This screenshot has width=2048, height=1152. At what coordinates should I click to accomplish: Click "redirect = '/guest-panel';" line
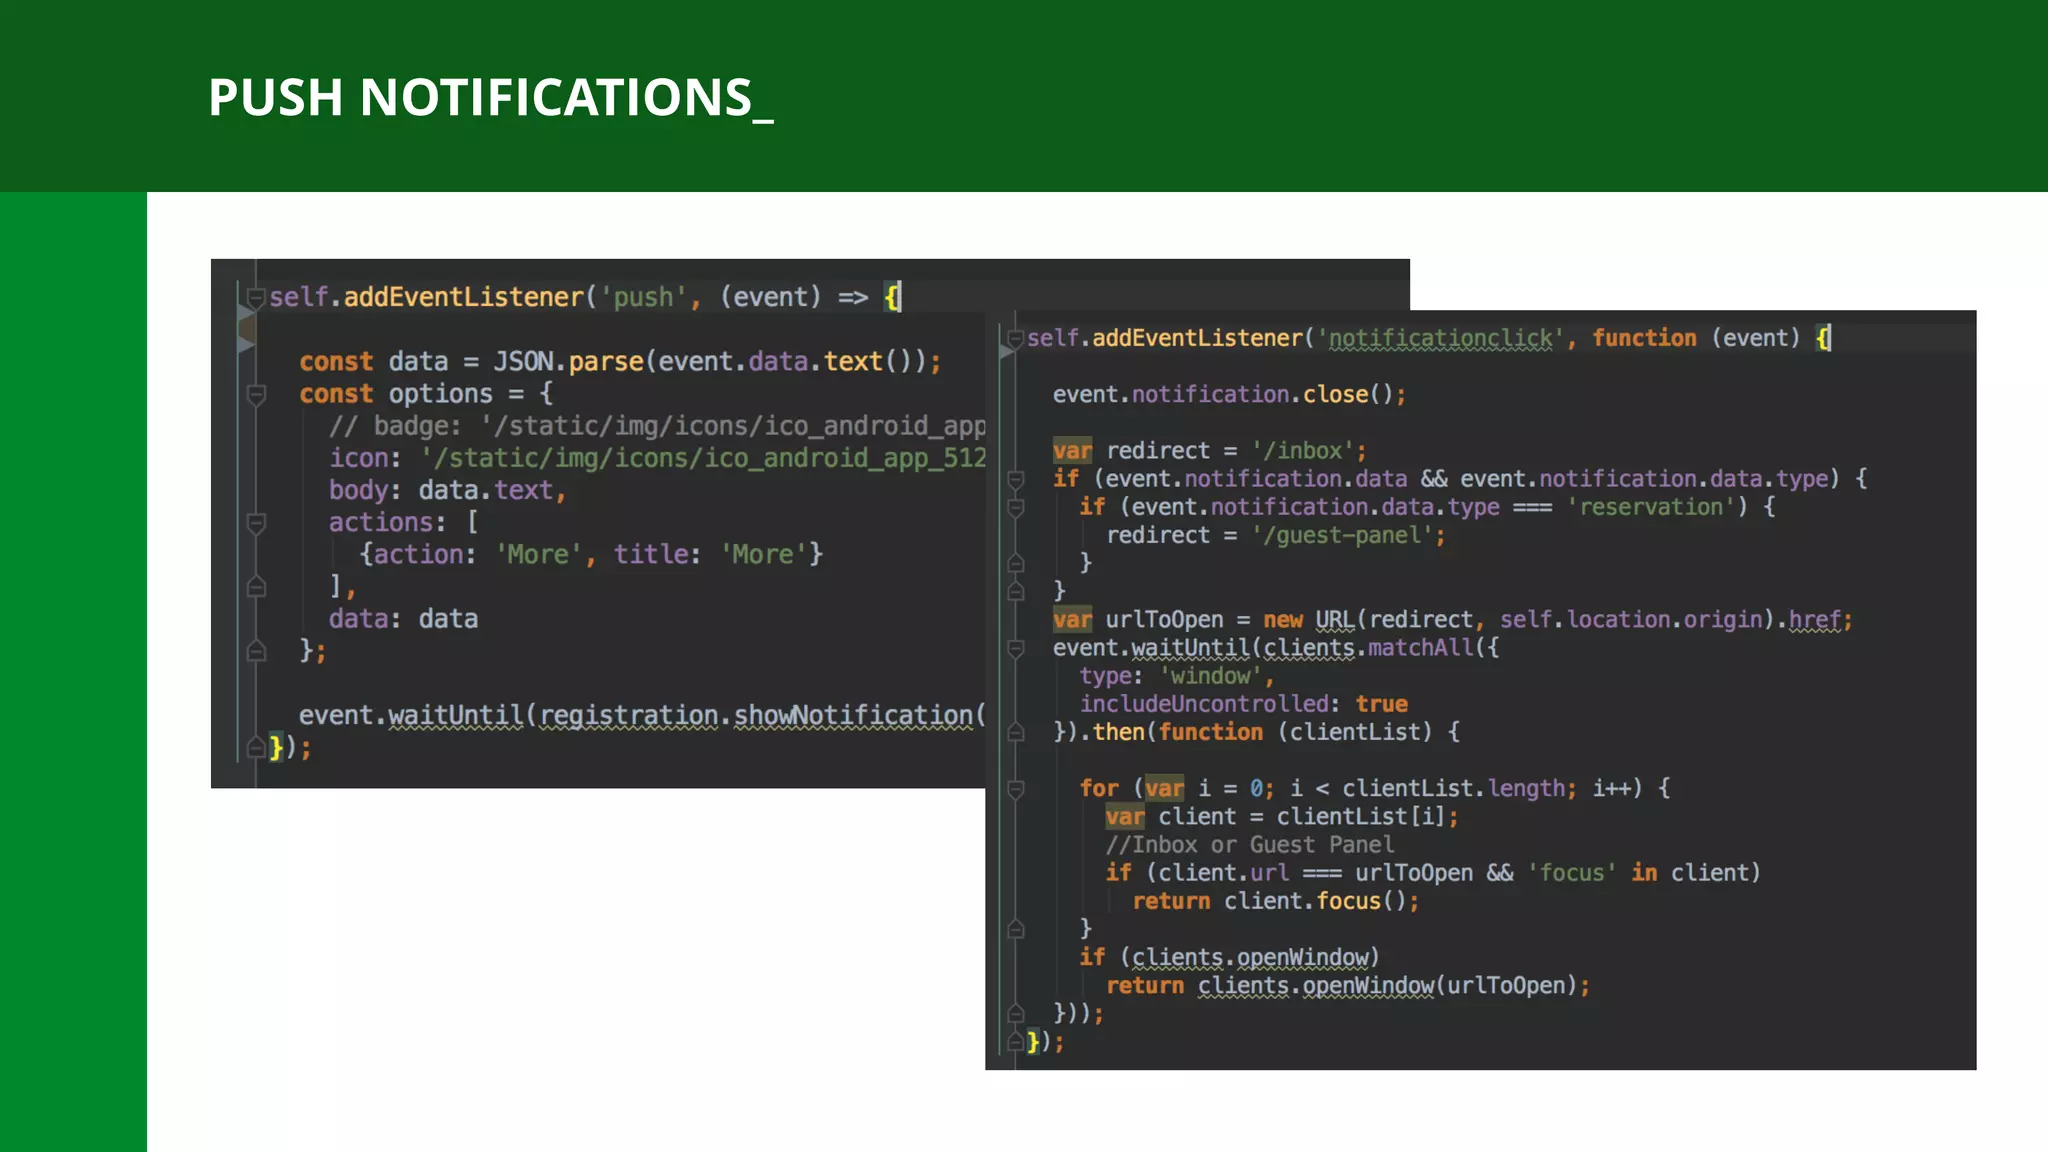1276,535
